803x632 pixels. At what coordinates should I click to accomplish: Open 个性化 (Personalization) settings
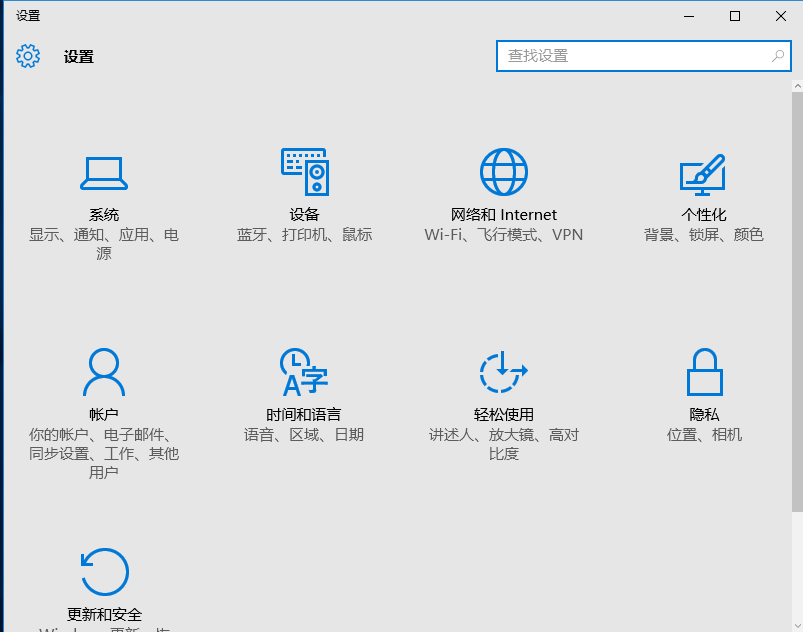tap(704, 190)
